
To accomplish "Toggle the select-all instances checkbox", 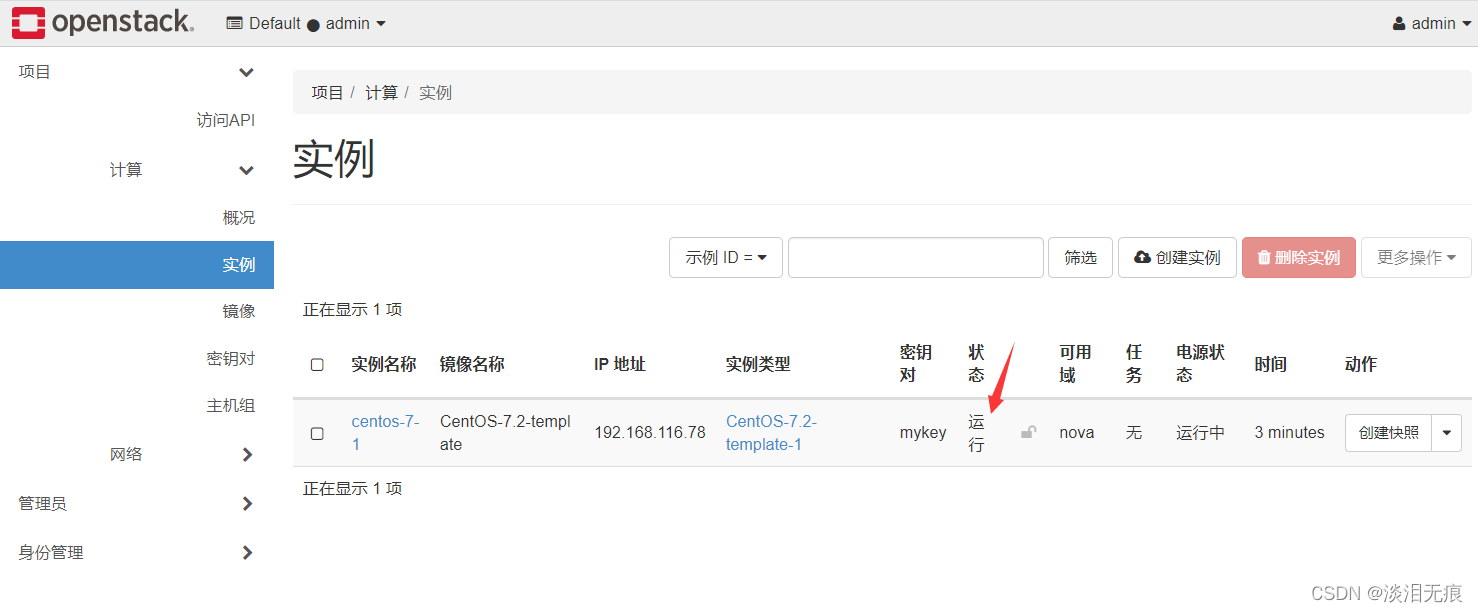I will 317,365.
